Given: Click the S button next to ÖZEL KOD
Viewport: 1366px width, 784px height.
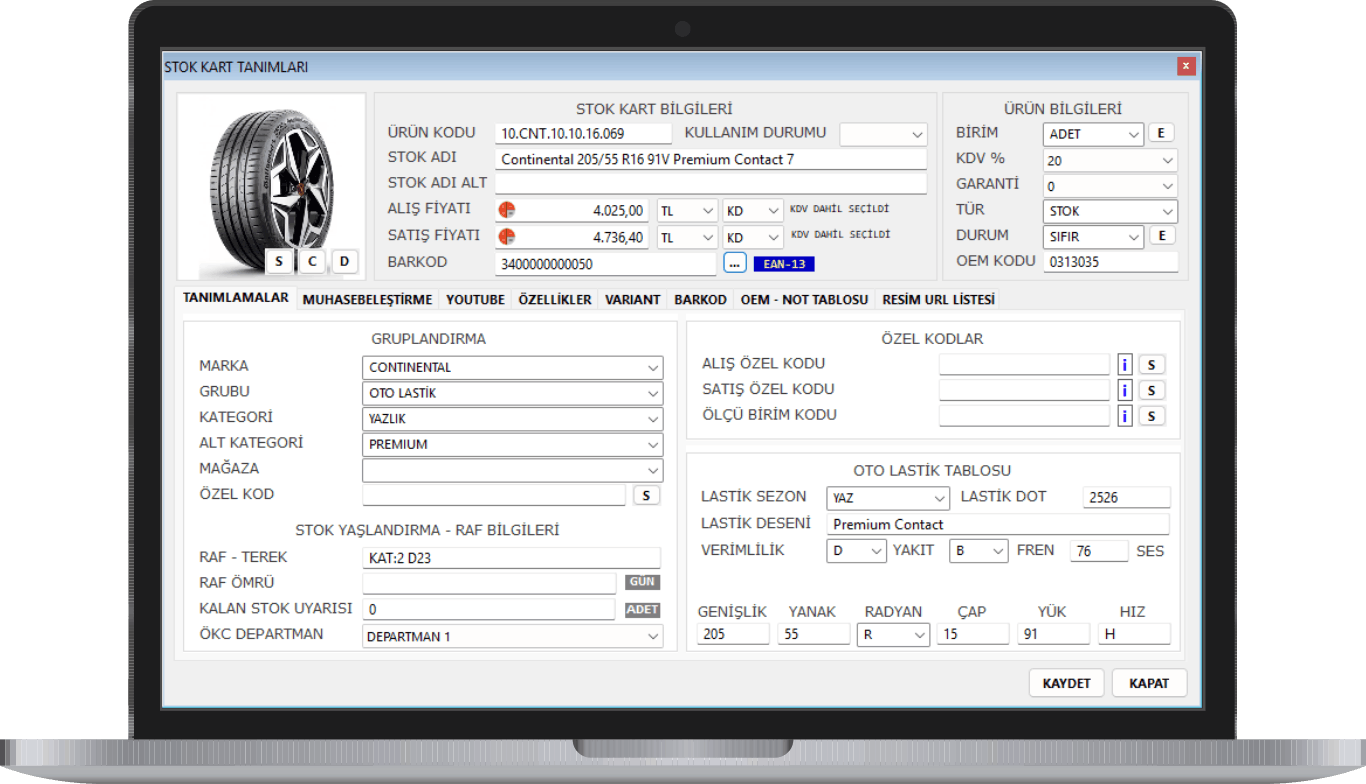Looking at the screenshot, I should point(646,495).
